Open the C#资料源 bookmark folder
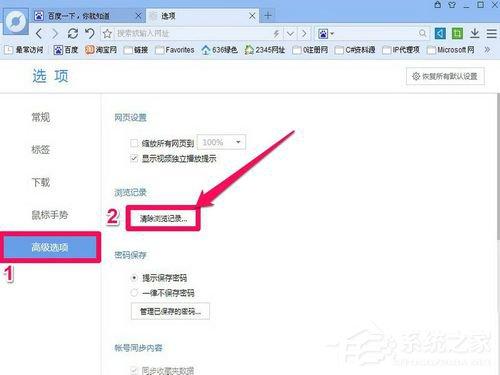 pyautogui.click(x=355, y=50)
